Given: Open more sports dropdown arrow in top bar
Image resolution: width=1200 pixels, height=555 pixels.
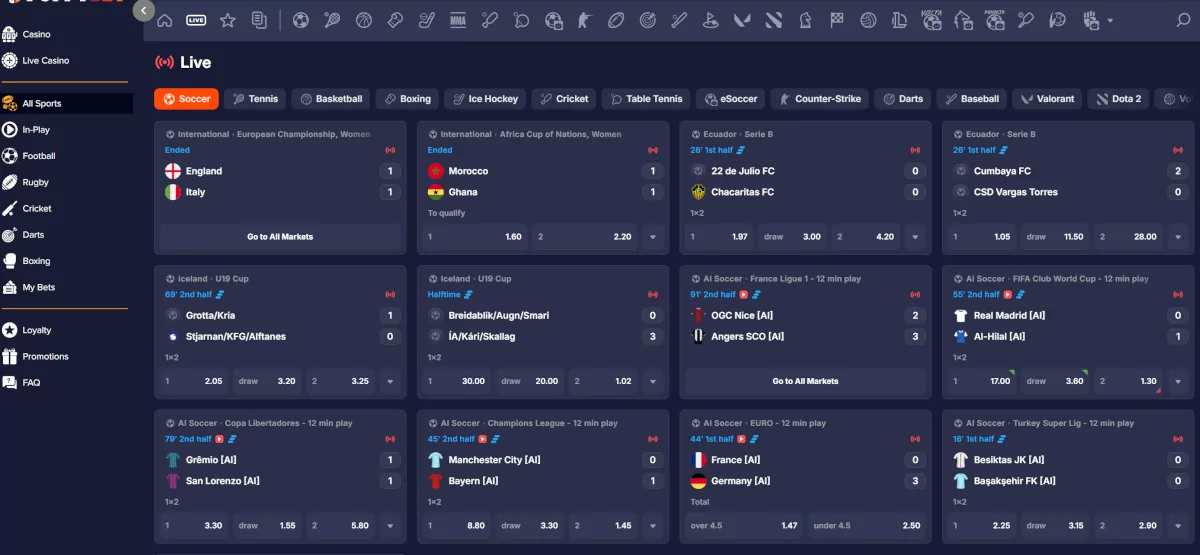Looking at the screenshot, I should tap(1111, 20).
